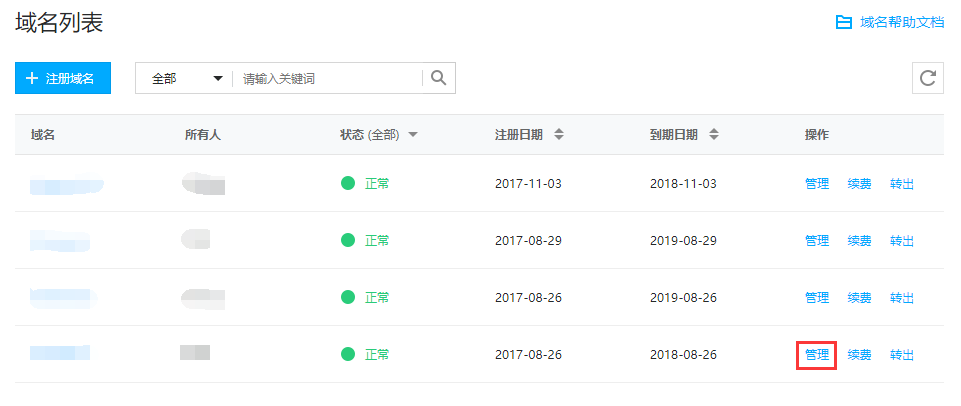Click the first row's blurred domain name
This screenshot has height=406, width=961.
pyautogui.click(x=66, y=185)
